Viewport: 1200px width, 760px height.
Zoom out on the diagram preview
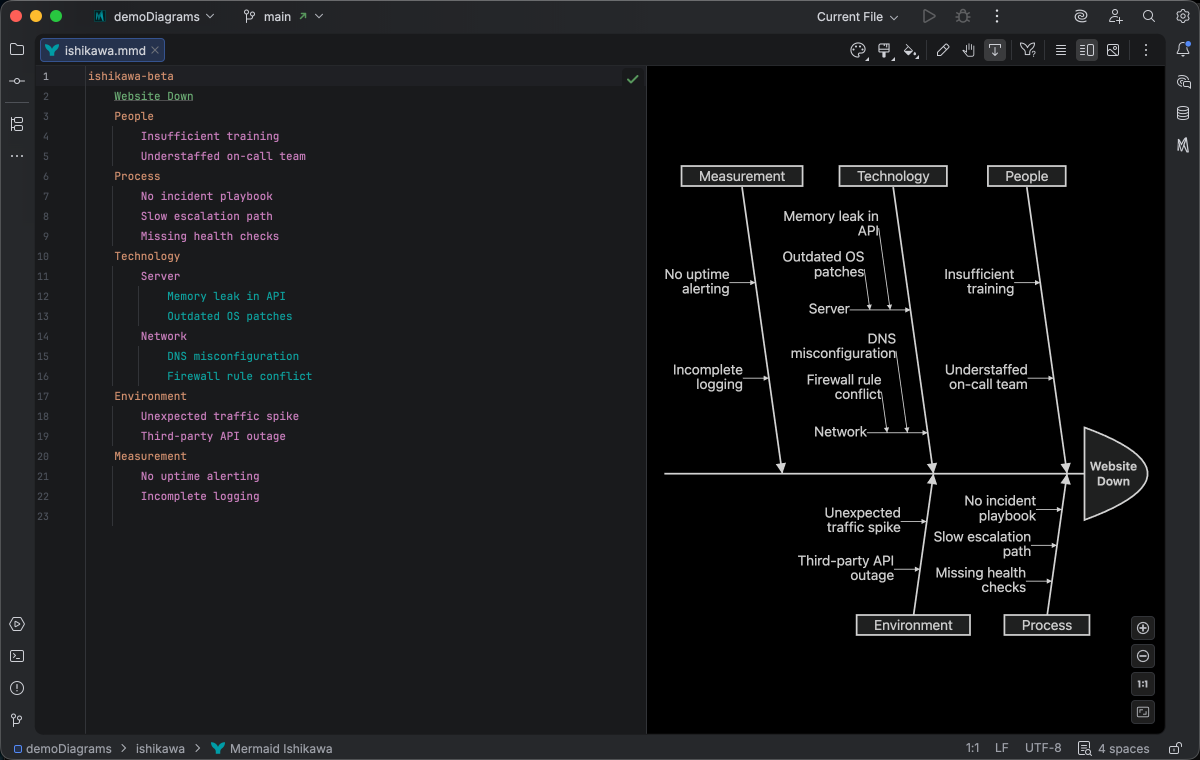point(1143,656)
